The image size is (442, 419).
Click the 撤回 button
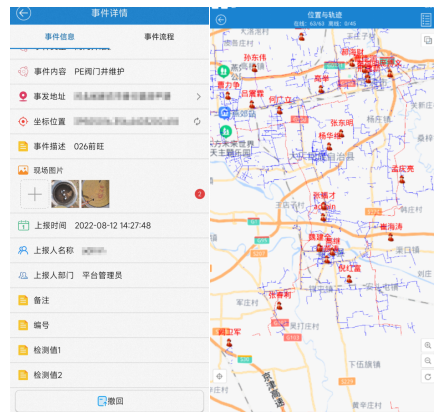click(109, 401)
